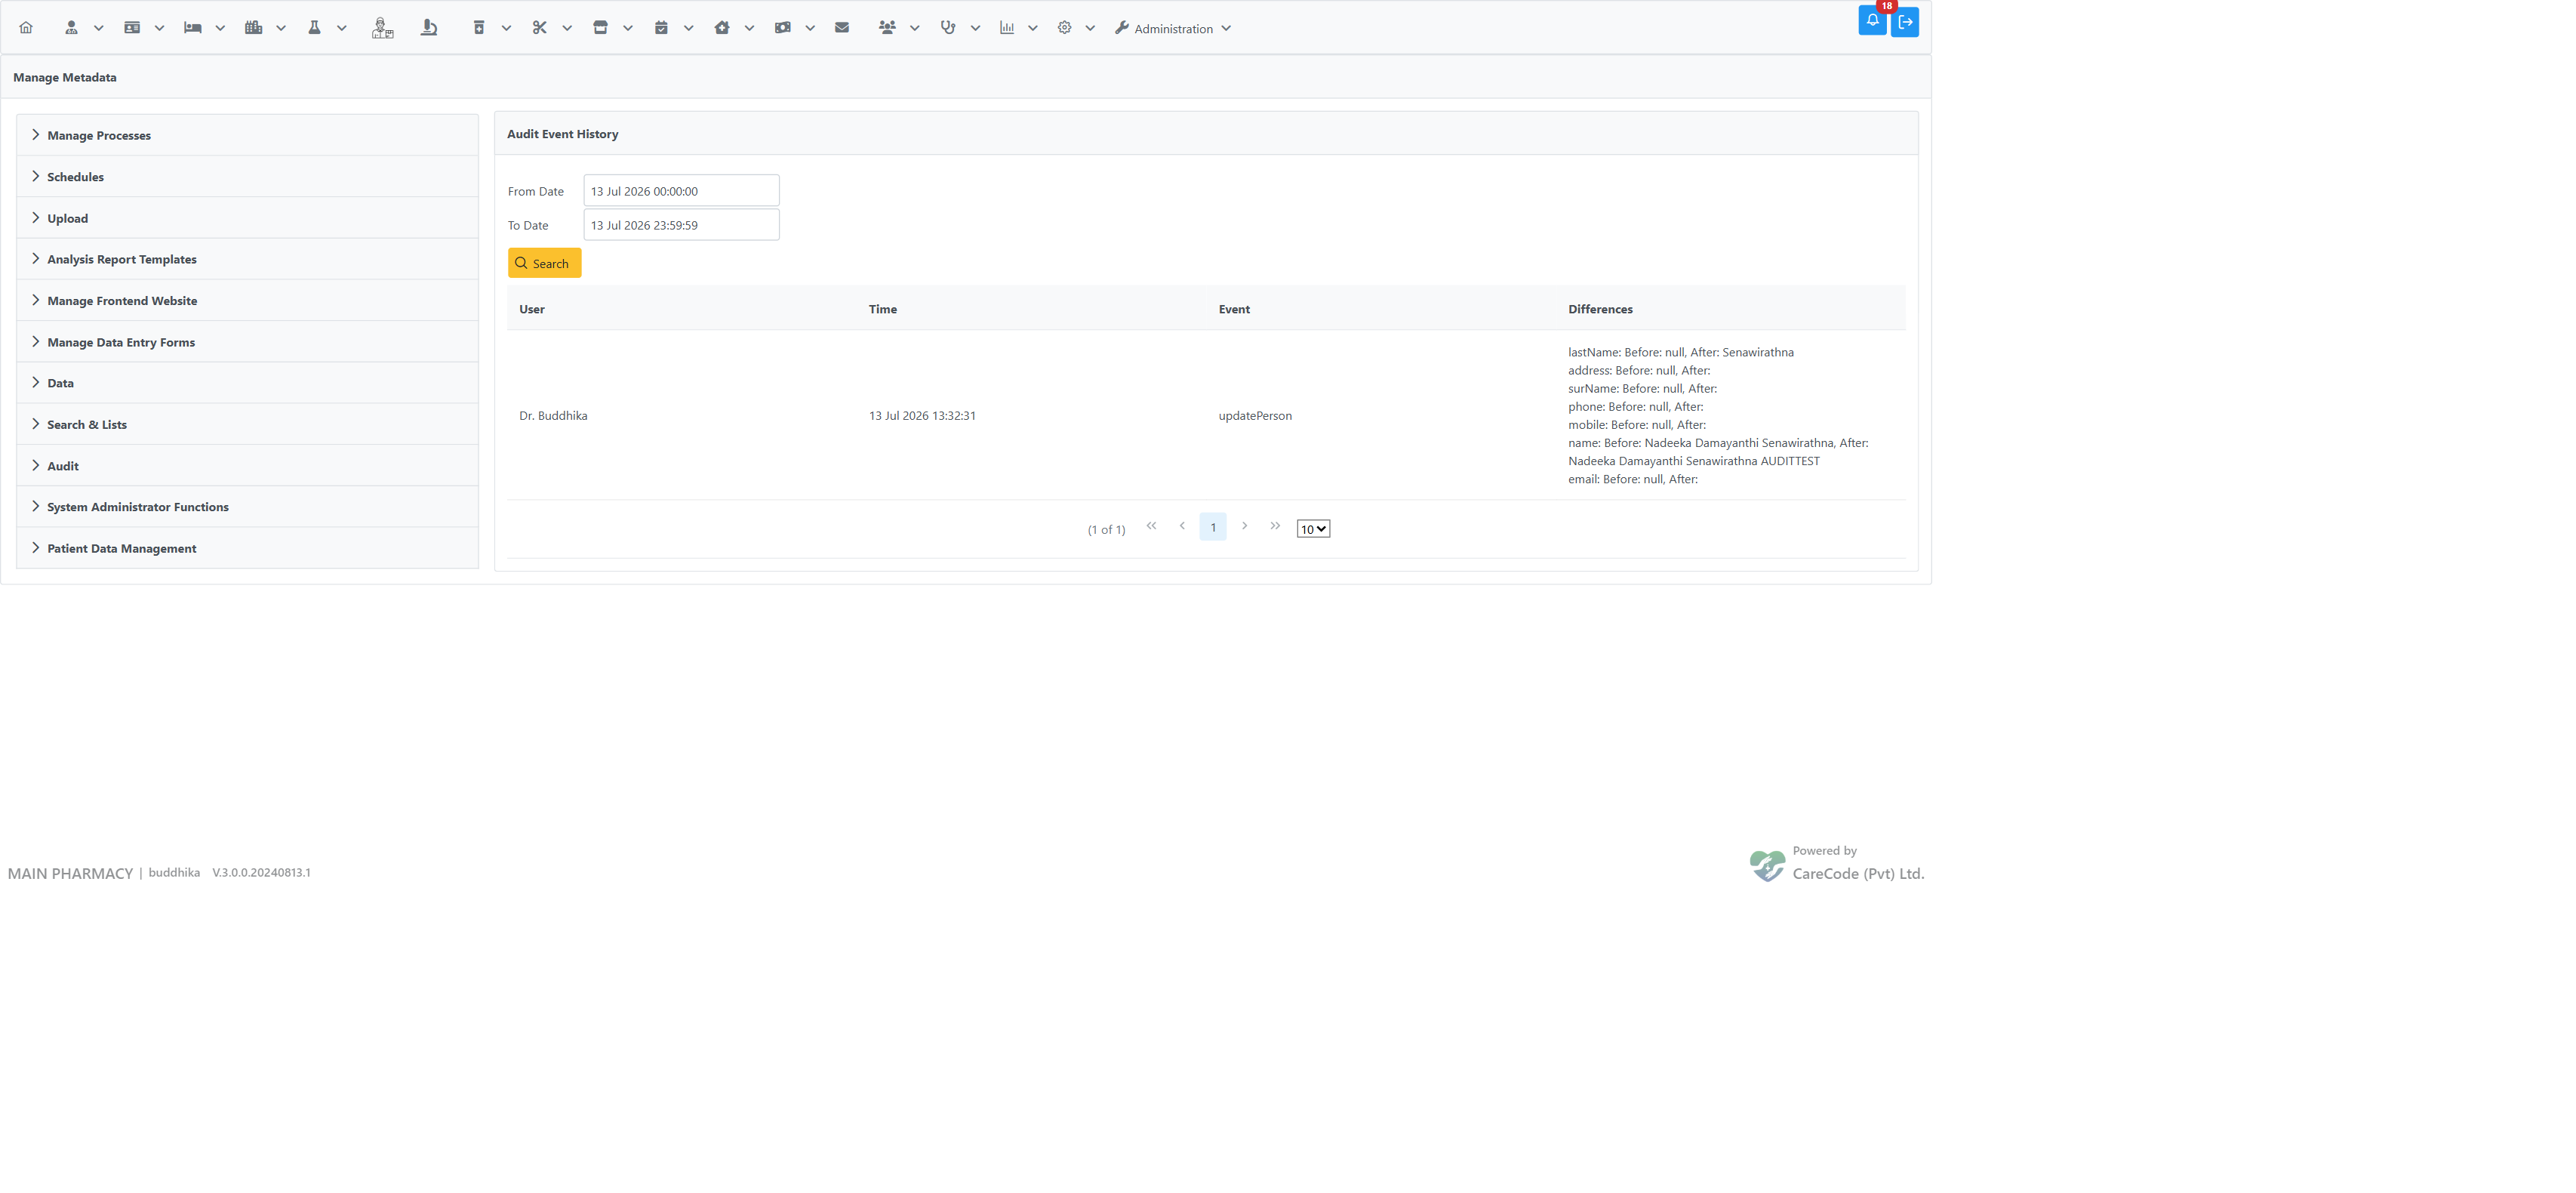Image resolution: width=2576 pixels, height=1193 pixels.
Task: Click the To Date input field
Action: click(x=681, y=225)
